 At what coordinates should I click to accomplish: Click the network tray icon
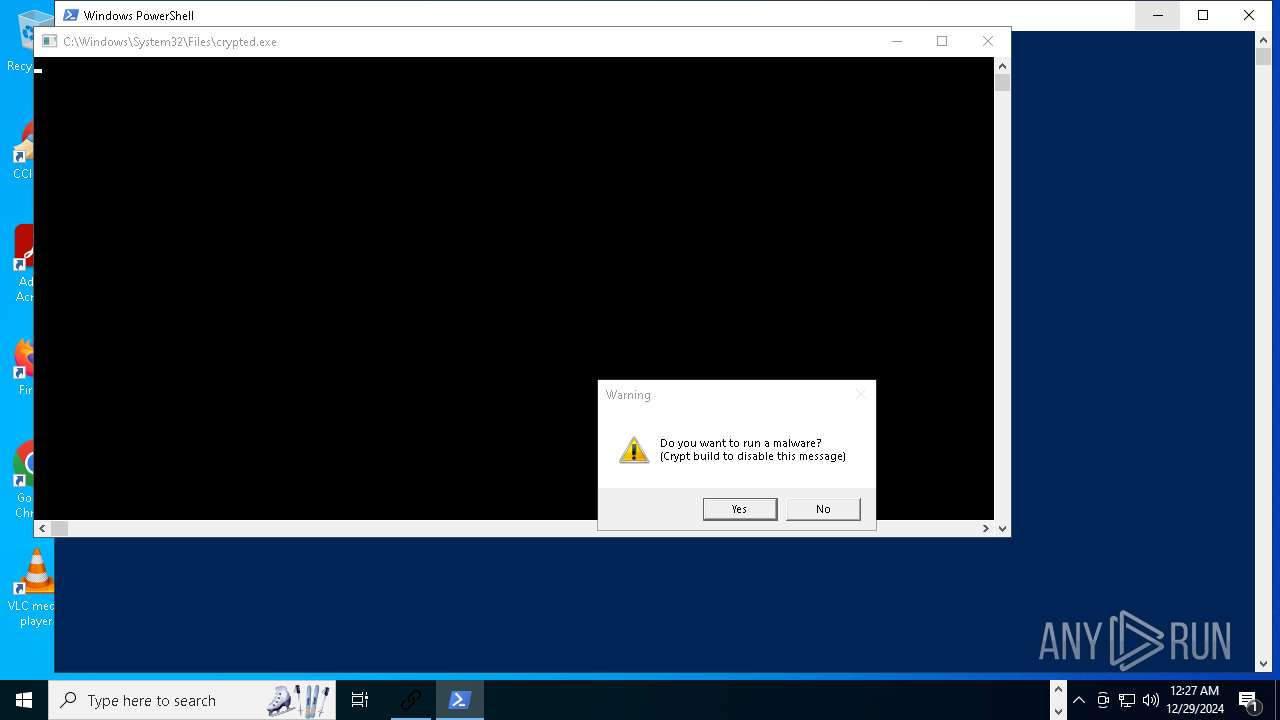point(1127,700)
